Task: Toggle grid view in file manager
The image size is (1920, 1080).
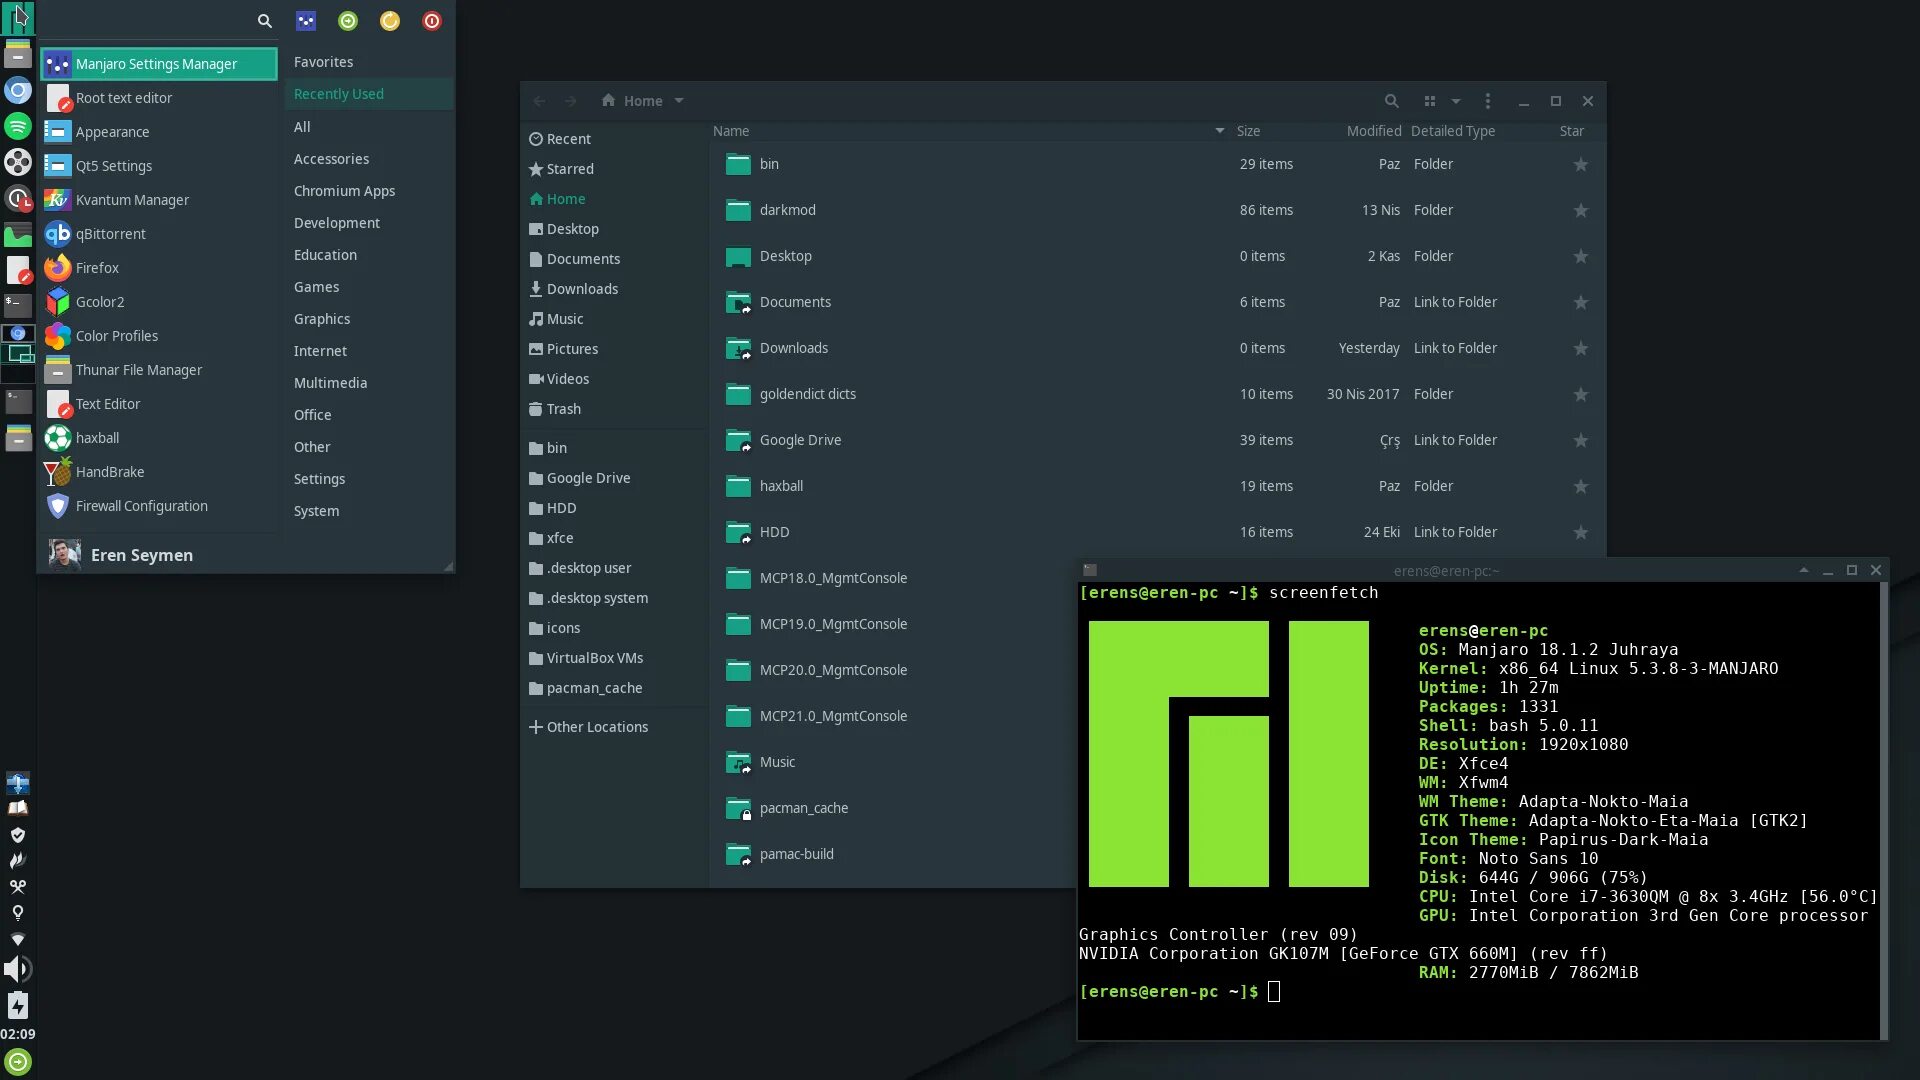Action: pos(1430,101)
